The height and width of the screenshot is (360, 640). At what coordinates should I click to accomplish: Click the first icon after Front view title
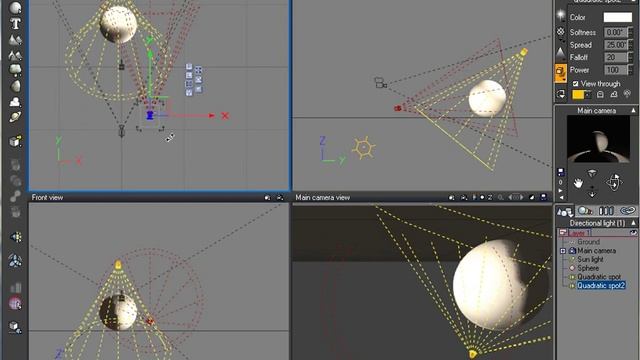click(267, 198)
